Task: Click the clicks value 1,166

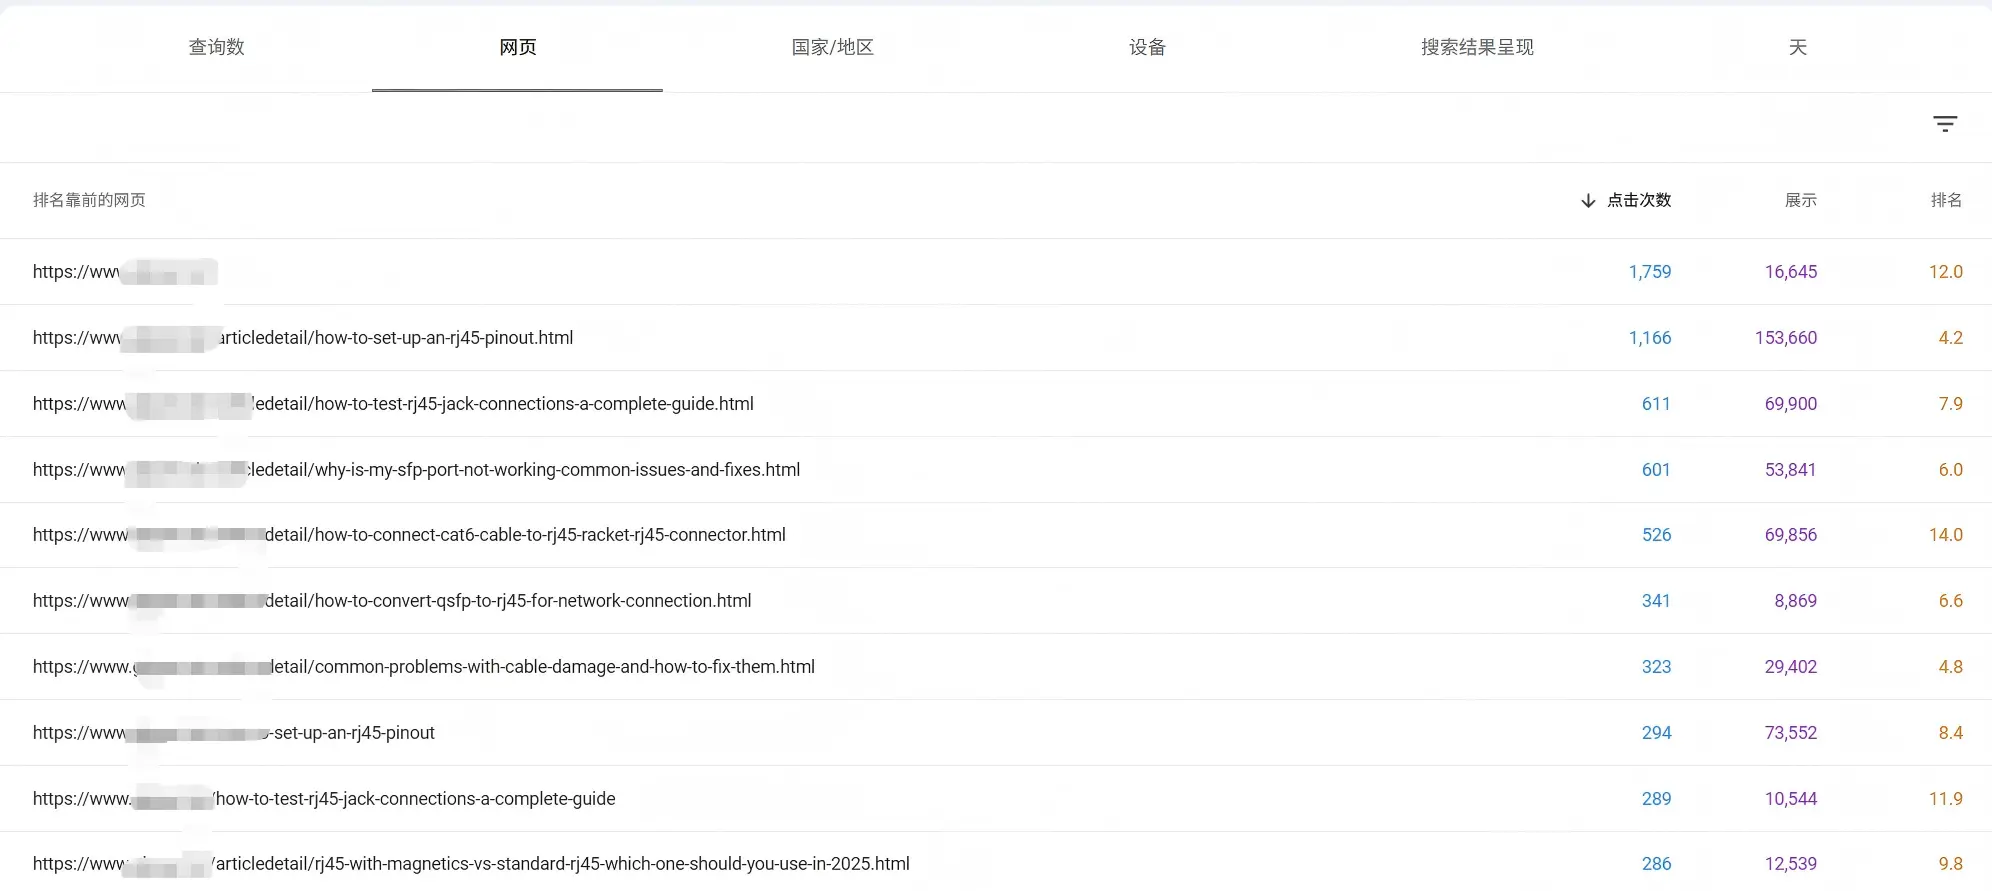Action: pos(1650,338)
